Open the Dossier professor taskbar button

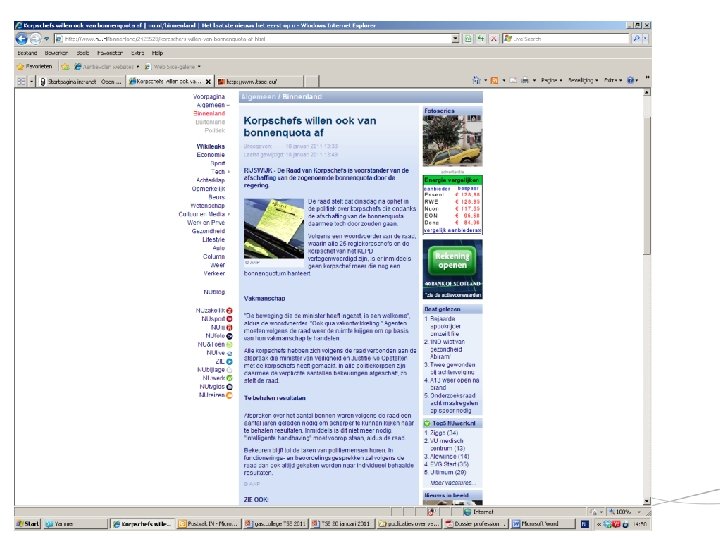point(476,523)
